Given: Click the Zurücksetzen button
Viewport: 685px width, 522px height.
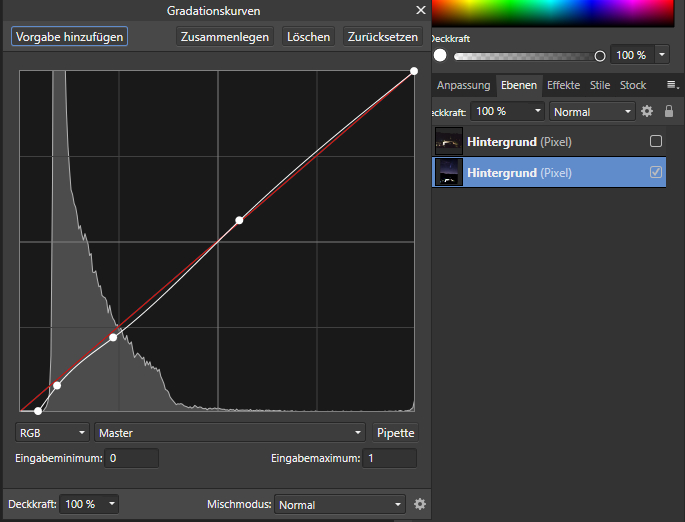Looking at the screenshot, I should coord(383,37).
